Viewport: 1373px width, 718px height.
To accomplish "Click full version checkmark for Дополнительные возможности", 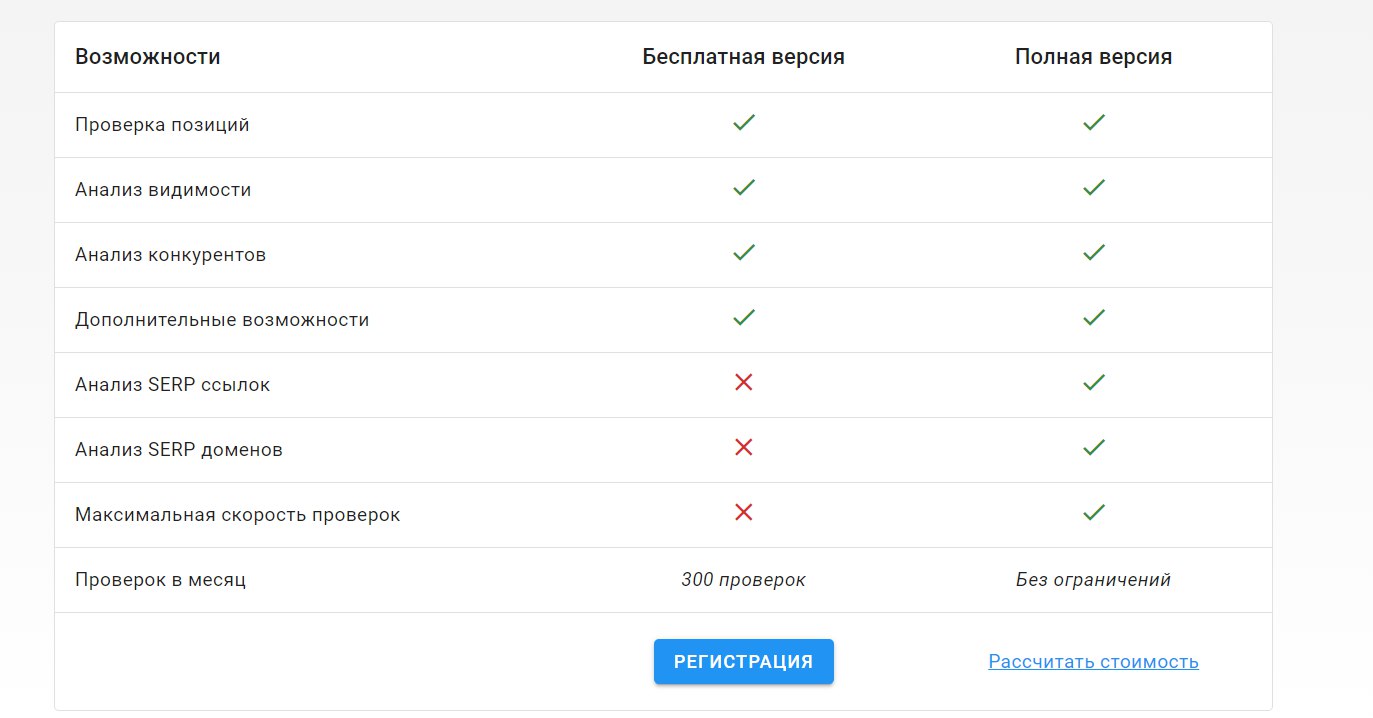I will [1093, 318].
